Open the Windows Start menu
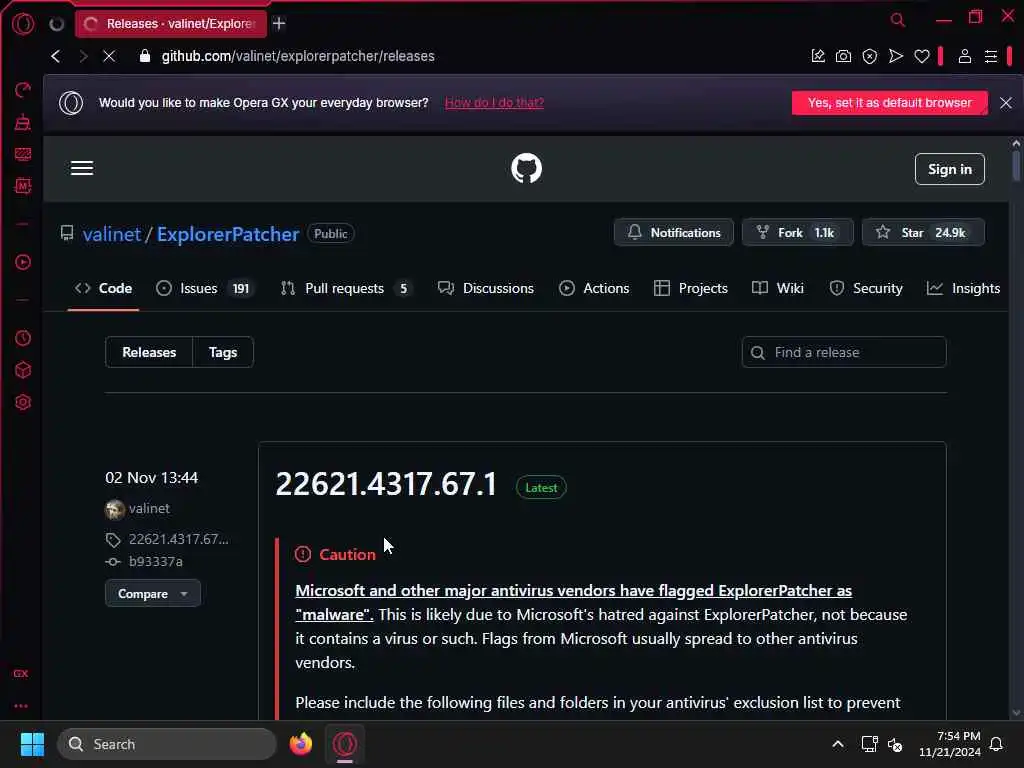Screen dimensions: 1024x768 32,744
